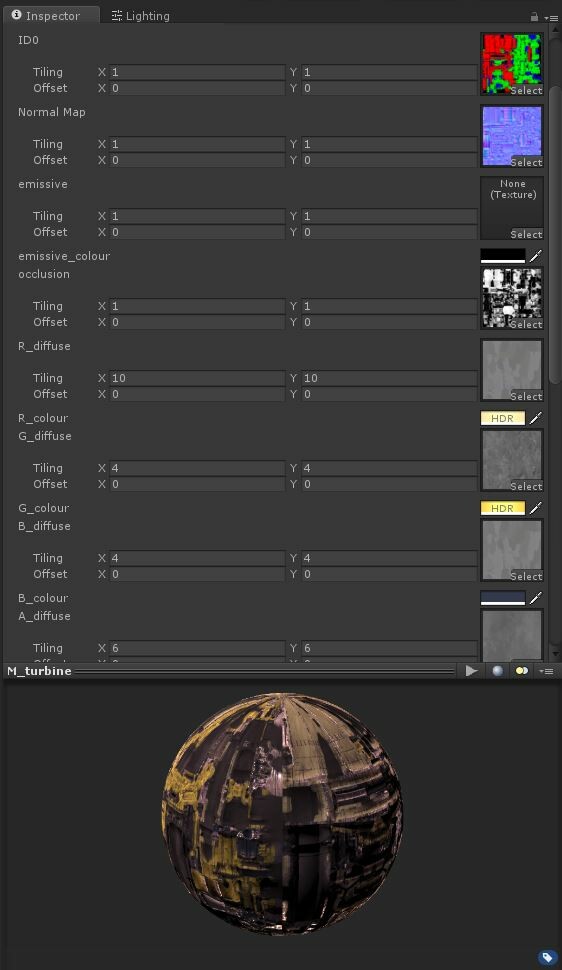
Task: Click the asset label tag icon
Action: coord(547,957)
